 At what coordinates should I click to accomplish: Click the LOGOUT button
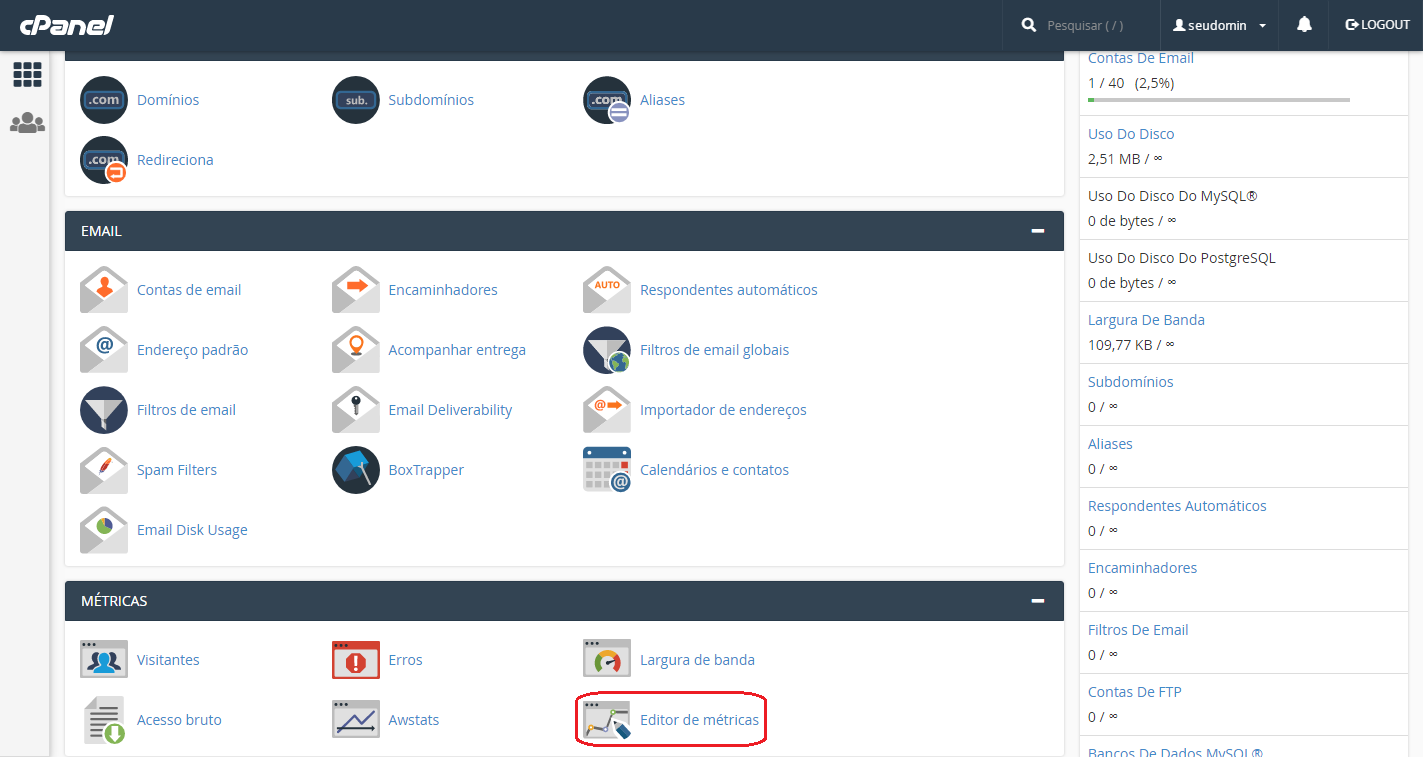[1377, 25]
